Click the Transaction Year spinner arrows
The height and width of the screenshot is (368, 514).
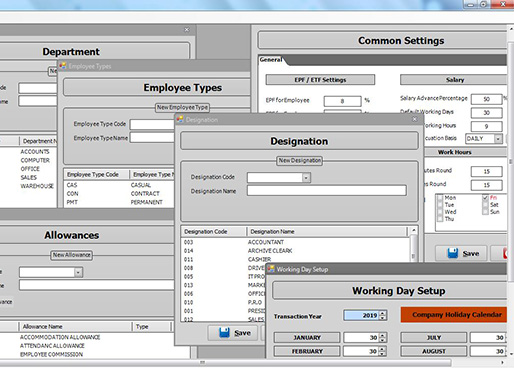click(x=383, y=315)
